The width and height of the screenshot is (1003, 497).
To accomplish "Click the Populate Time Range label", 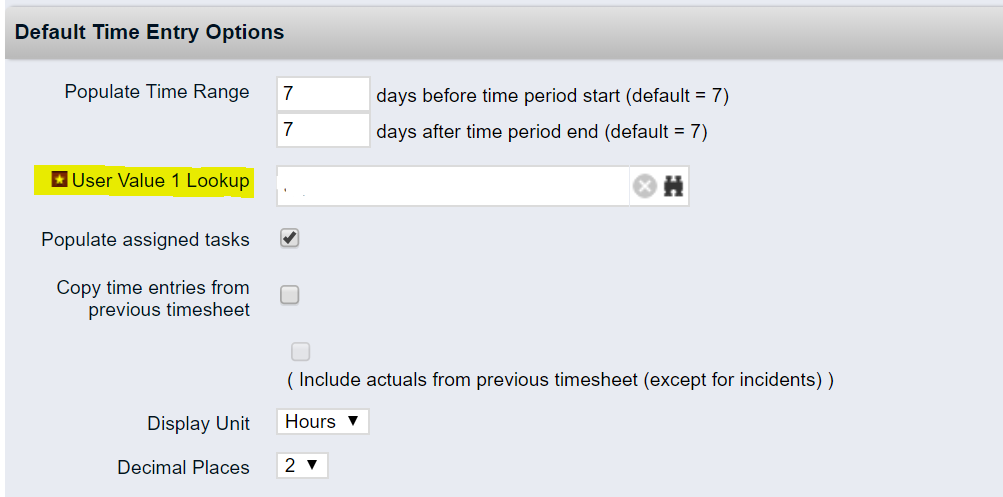I will pos(157,92).
